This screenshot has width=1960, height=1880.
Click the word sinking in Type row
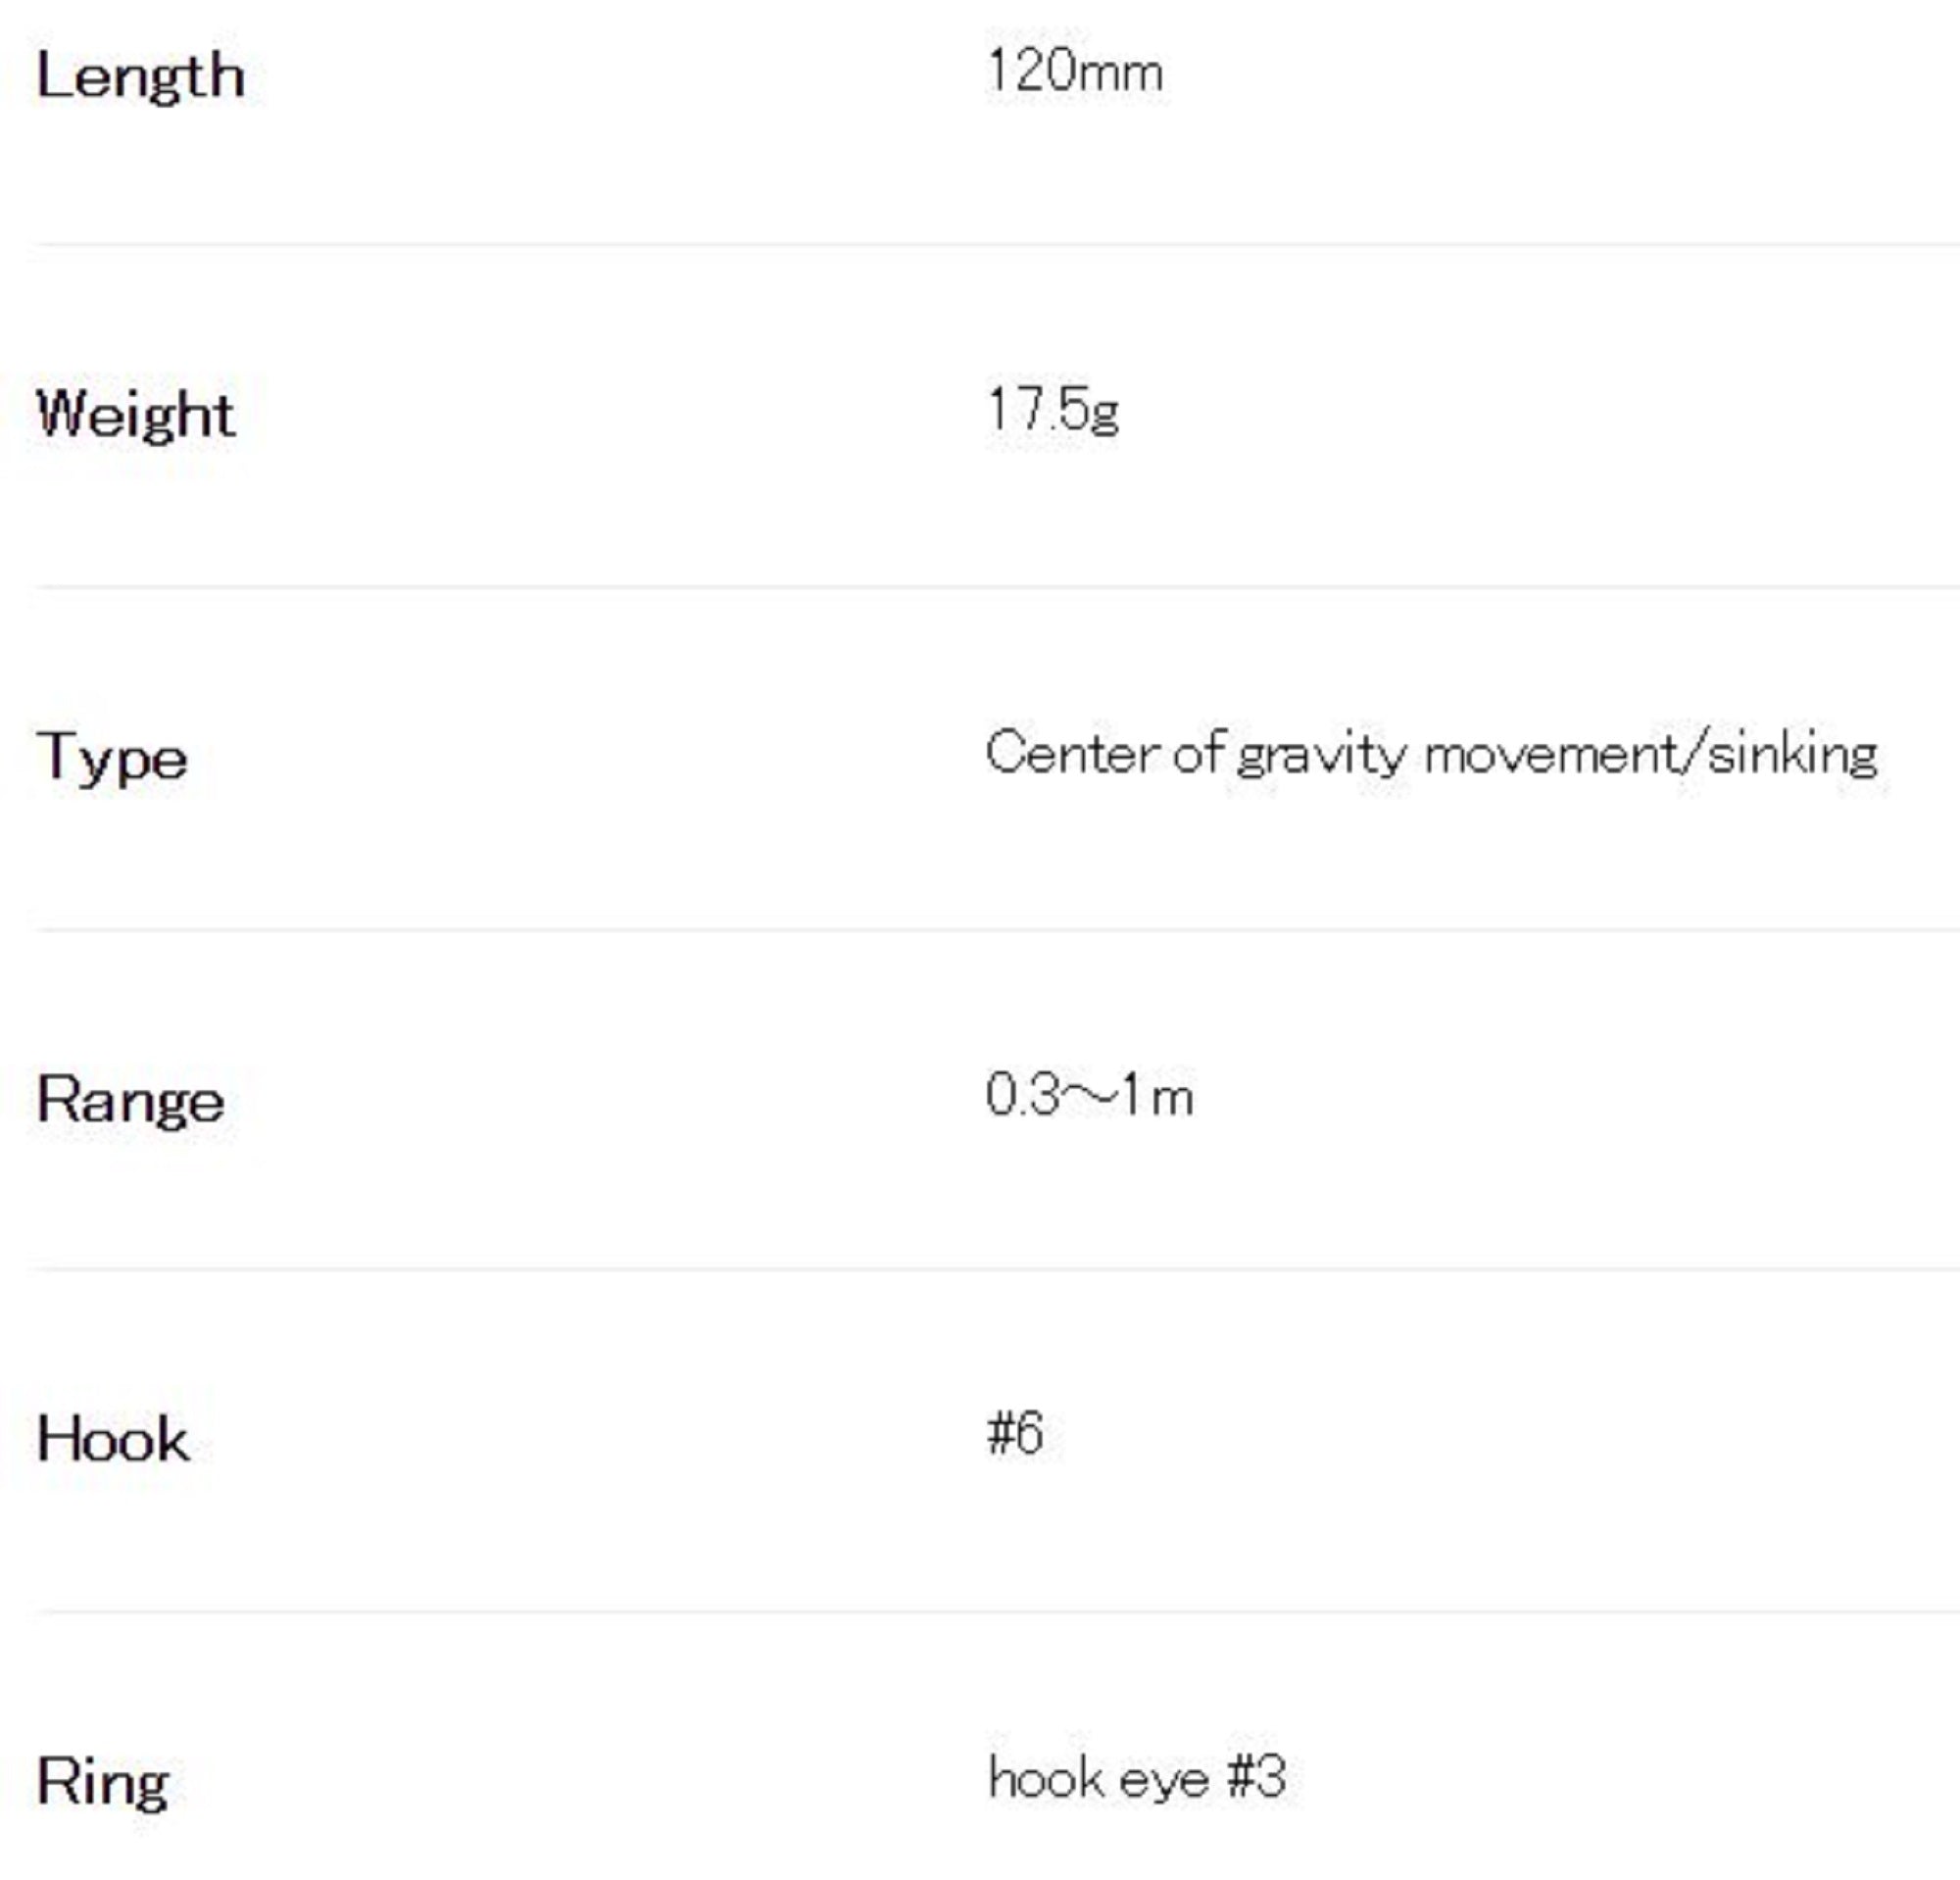tap(1792, 753)
